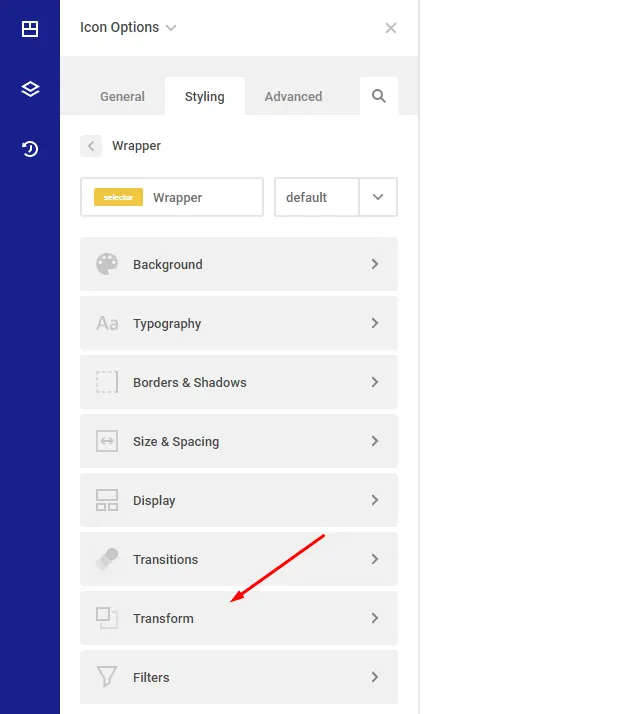The image size is (634, 714).
Task: Click the Typography Aa icon
Action: pos(107,323)
